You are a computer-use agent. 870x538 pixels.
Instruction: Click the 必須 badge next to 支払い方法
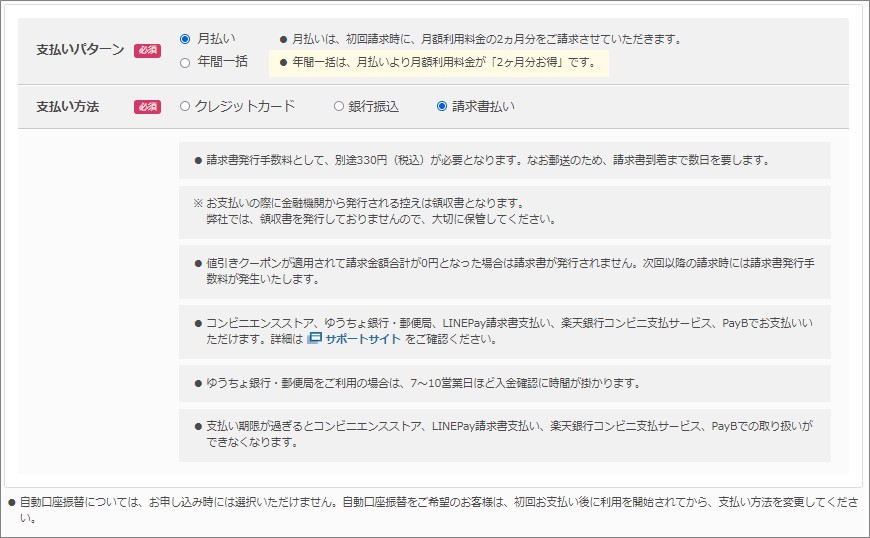pyautogui.click(x=147, y=107)
